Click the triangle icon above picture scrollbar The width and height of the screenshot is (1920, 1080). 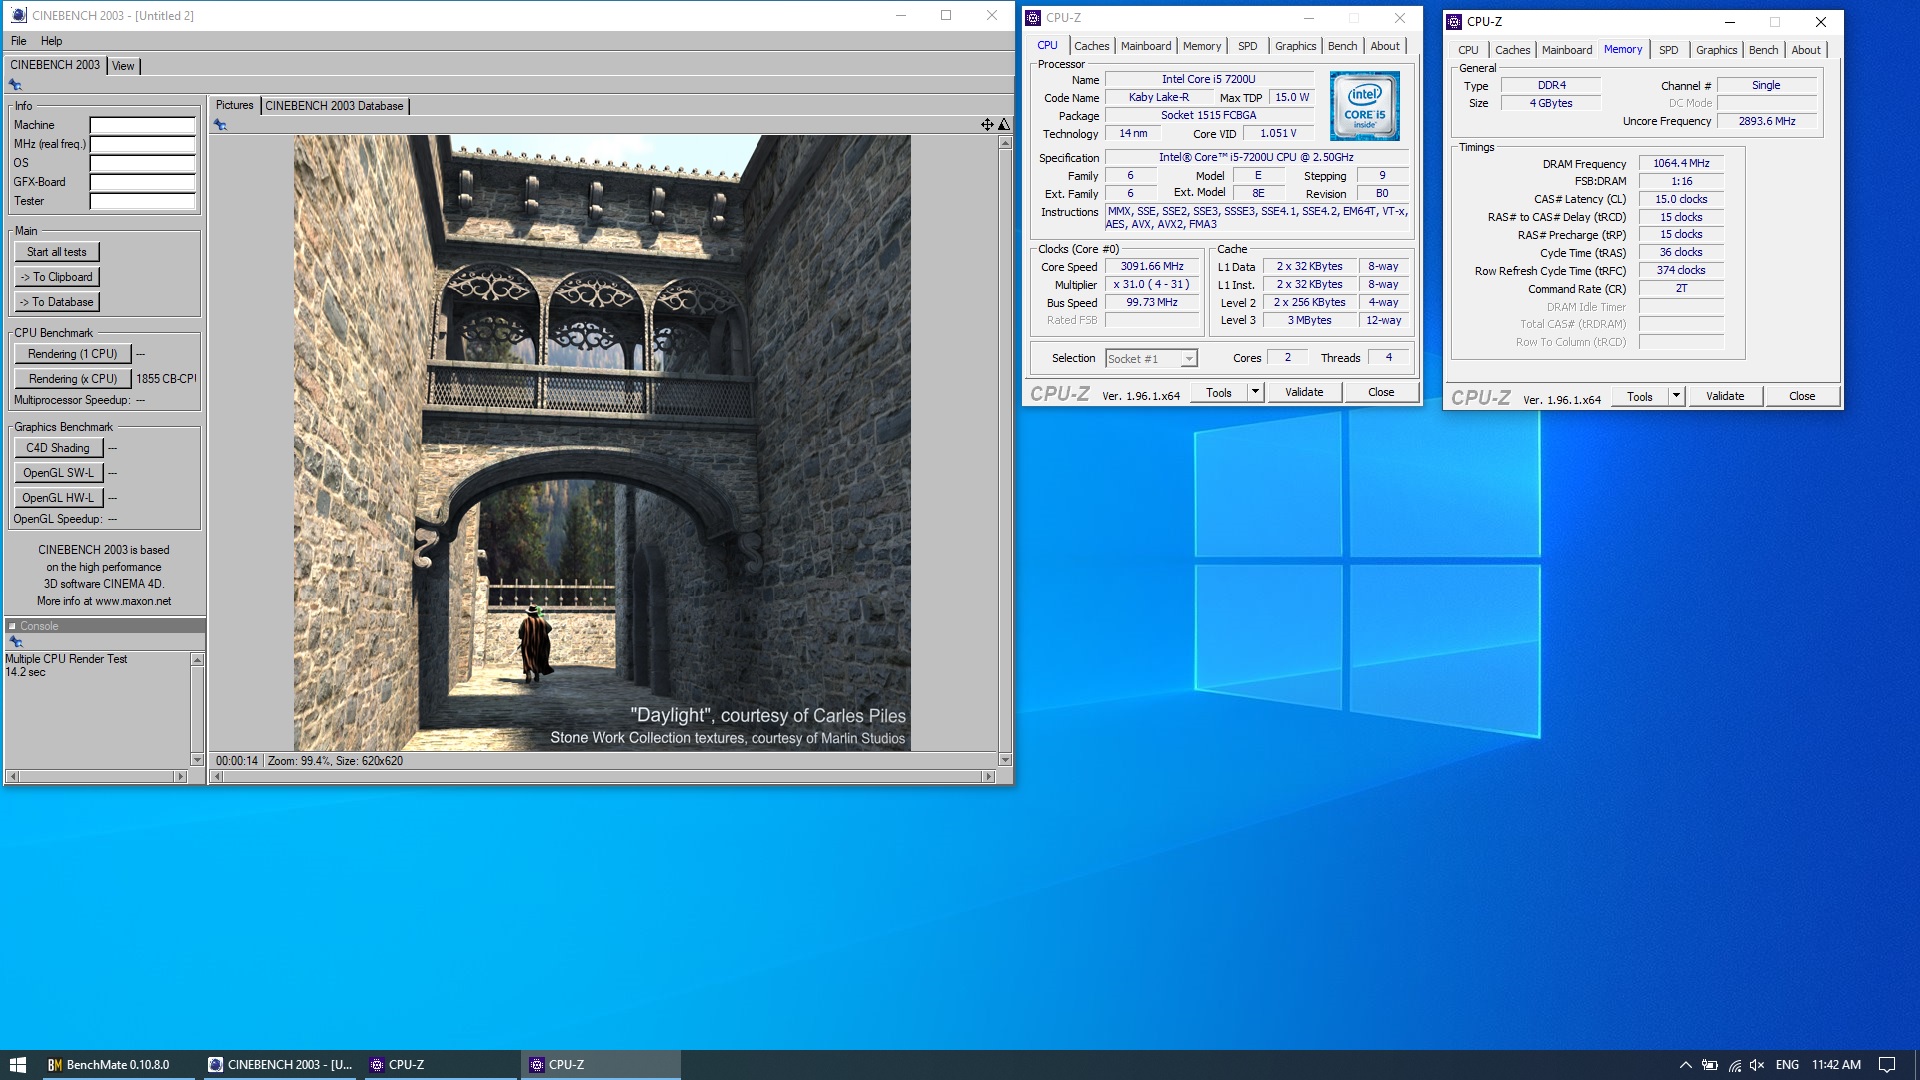(x=1004, y=124)
